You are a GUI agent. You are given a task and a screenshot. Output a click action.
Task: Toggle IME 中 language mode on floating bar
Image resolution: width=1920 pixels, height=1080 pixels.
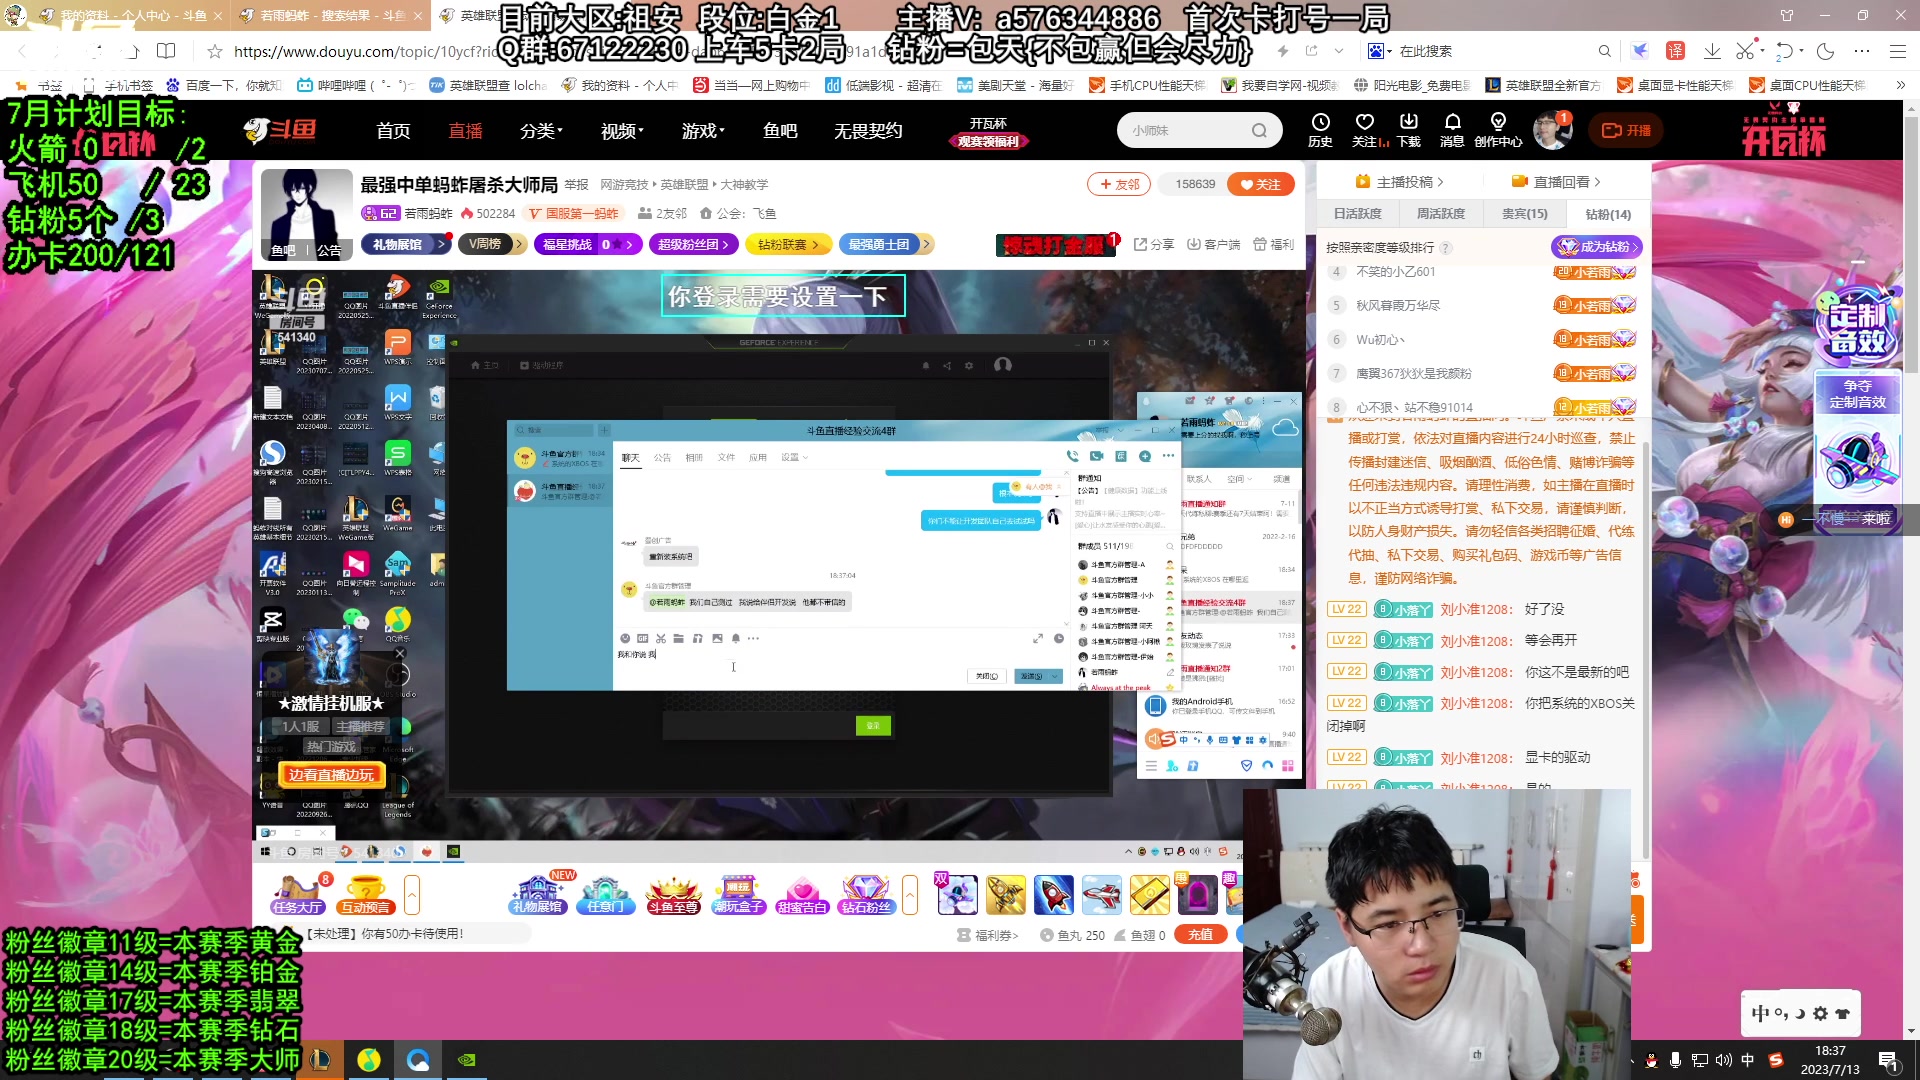pos(1760,1013)
